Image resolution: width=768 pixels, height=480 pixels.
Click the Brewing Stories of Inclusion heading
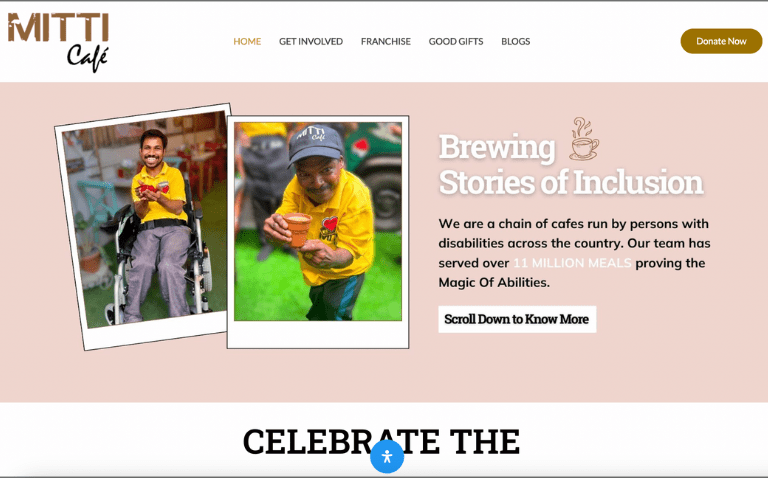[571, 165]
